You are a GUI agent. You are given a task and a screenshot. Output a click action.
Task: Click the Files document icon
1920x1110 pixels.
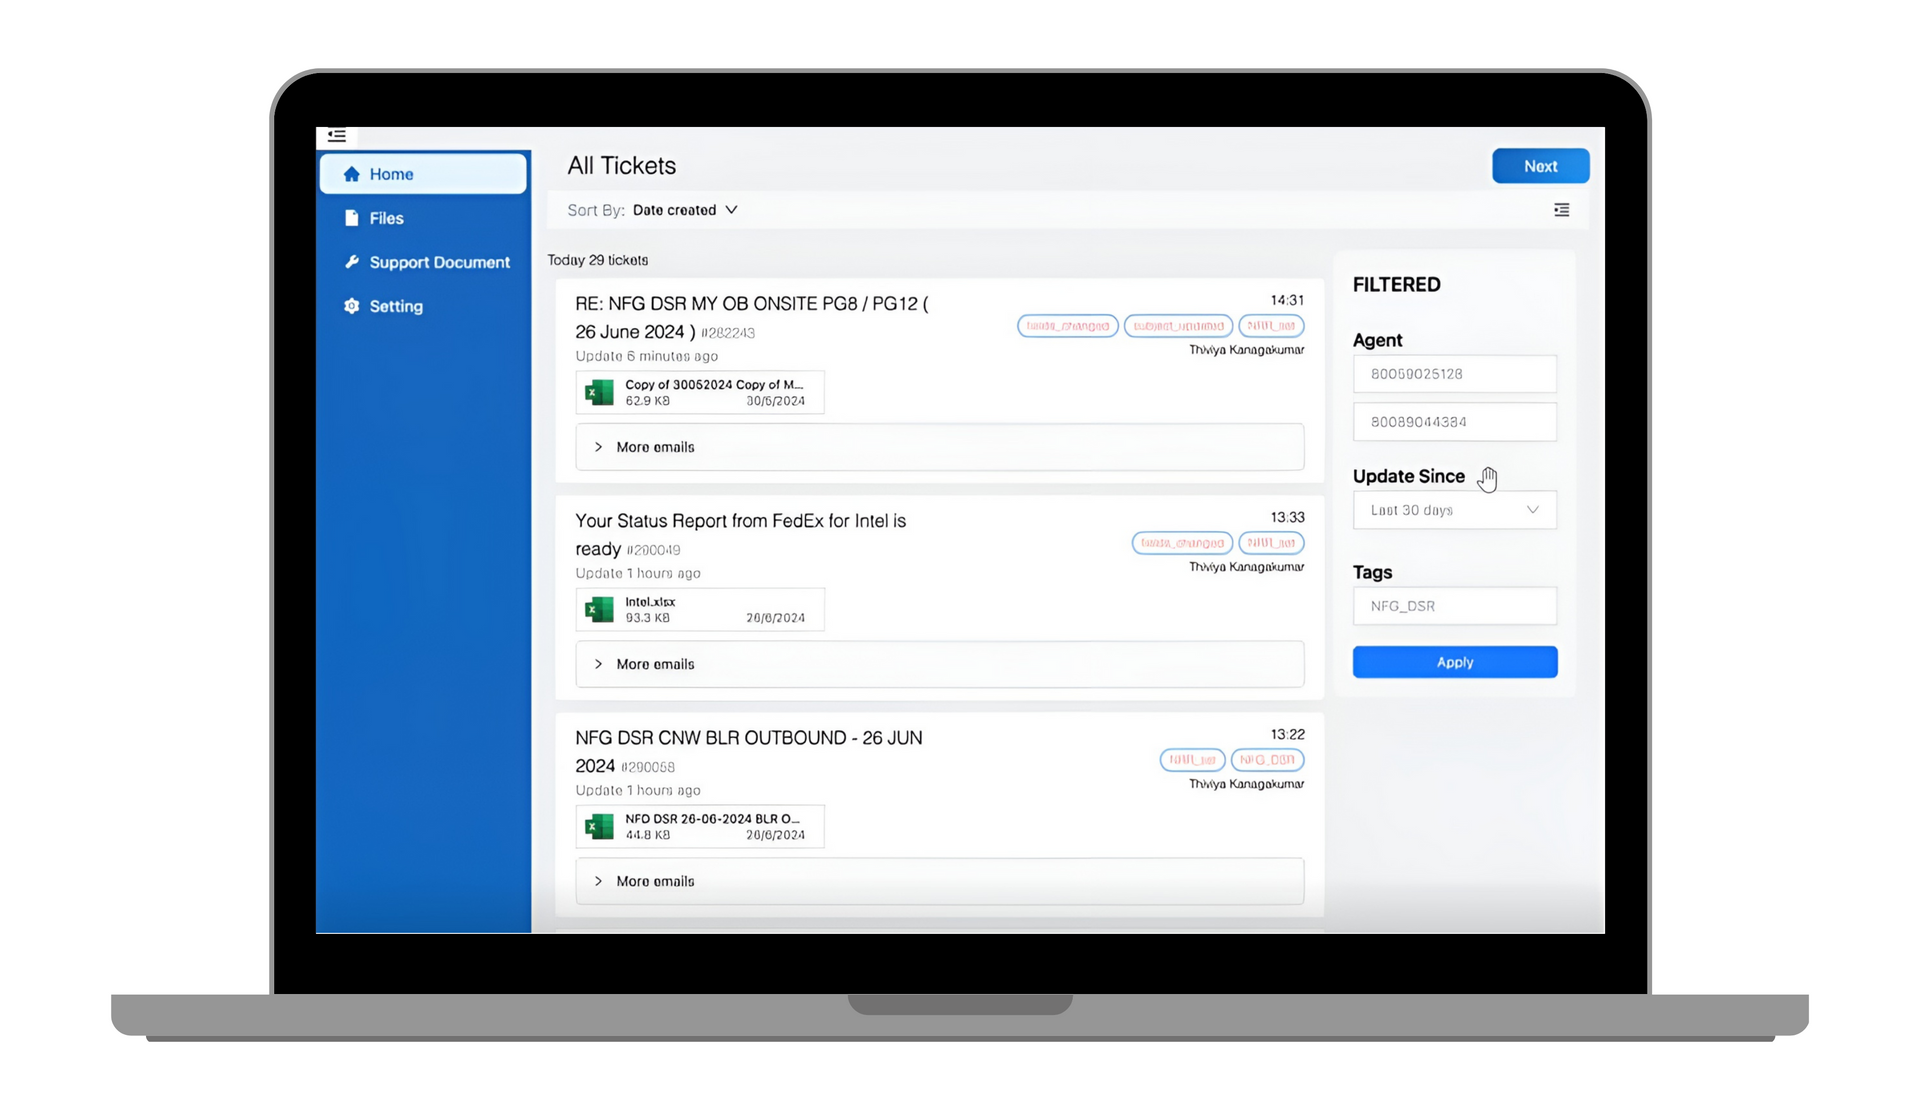click(351, 218)
